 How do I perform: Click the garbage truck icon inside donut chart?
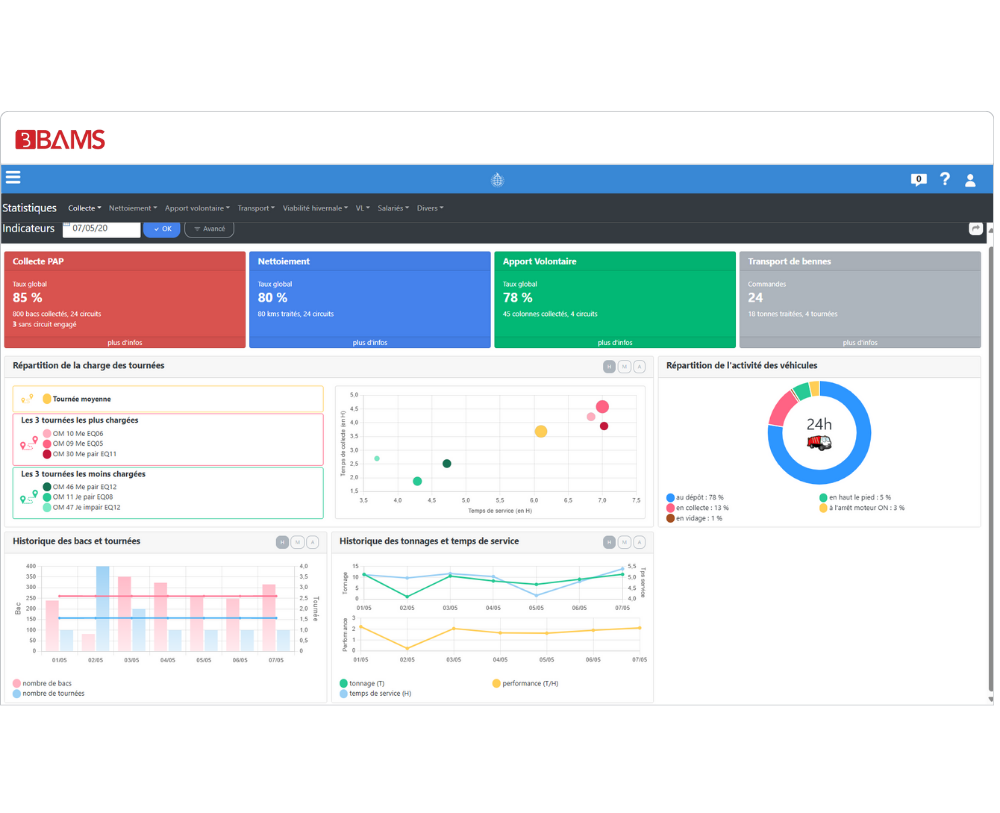pyautogui.click(x=819, y=442)
